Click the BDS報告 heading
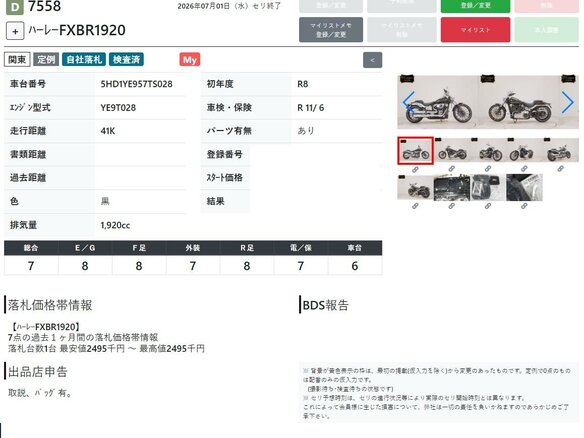 (326, 305)
